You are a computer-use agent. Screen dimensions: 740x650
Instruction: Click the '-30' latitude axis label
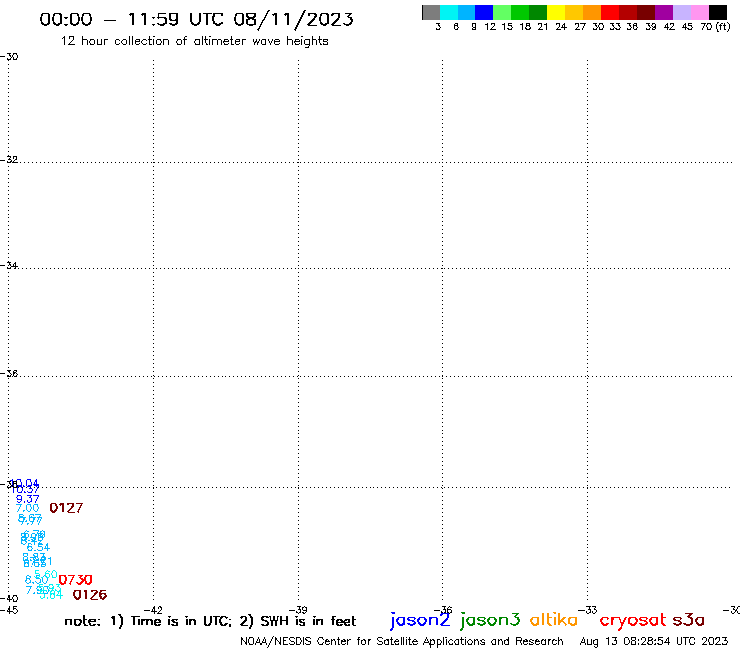9,57
